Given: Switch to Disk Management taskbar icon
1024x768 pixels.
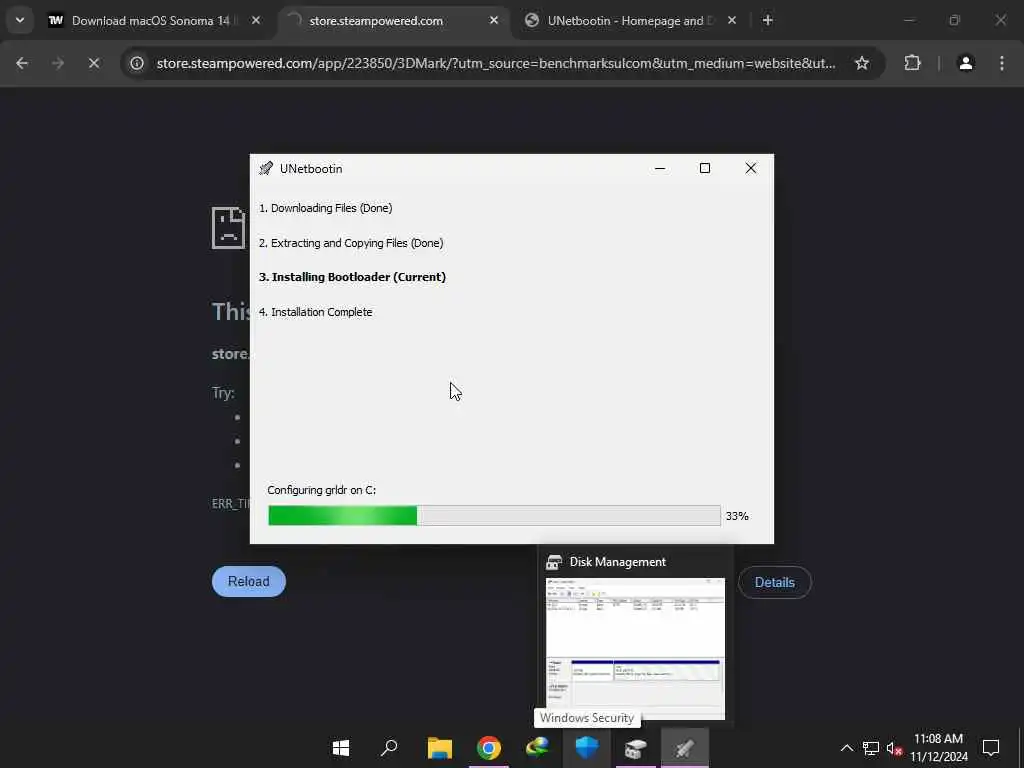Looking at the screenshot, I should pos(635,748).
